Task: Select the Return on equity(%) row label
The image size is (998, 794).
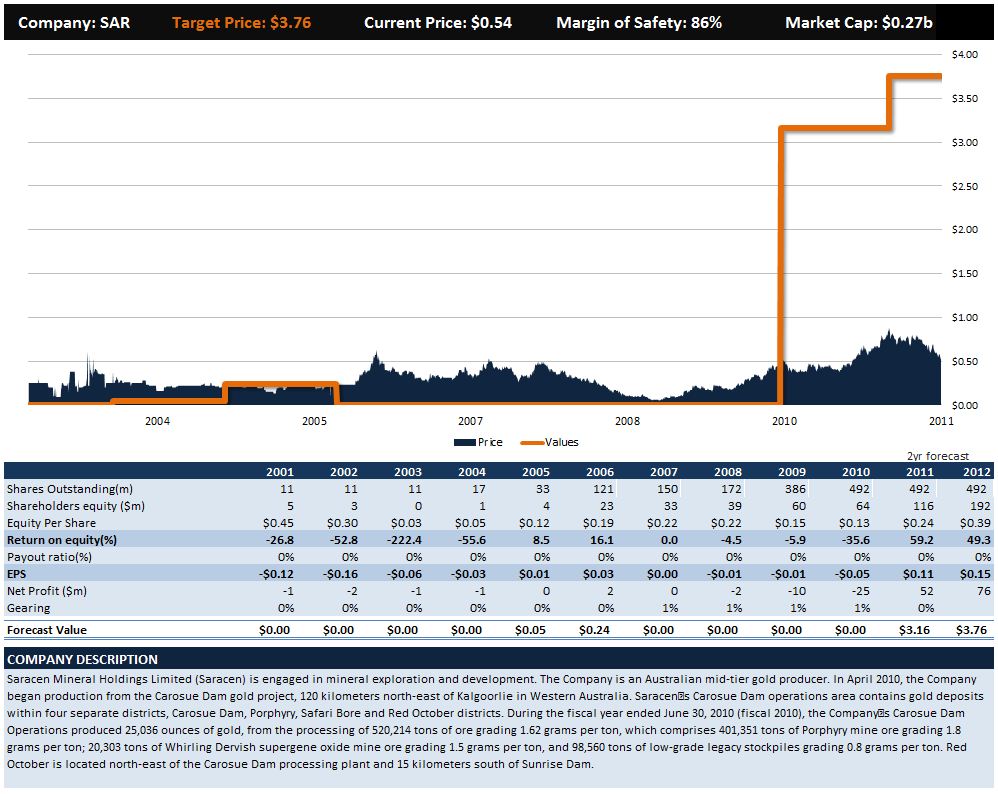Action: 62,540
